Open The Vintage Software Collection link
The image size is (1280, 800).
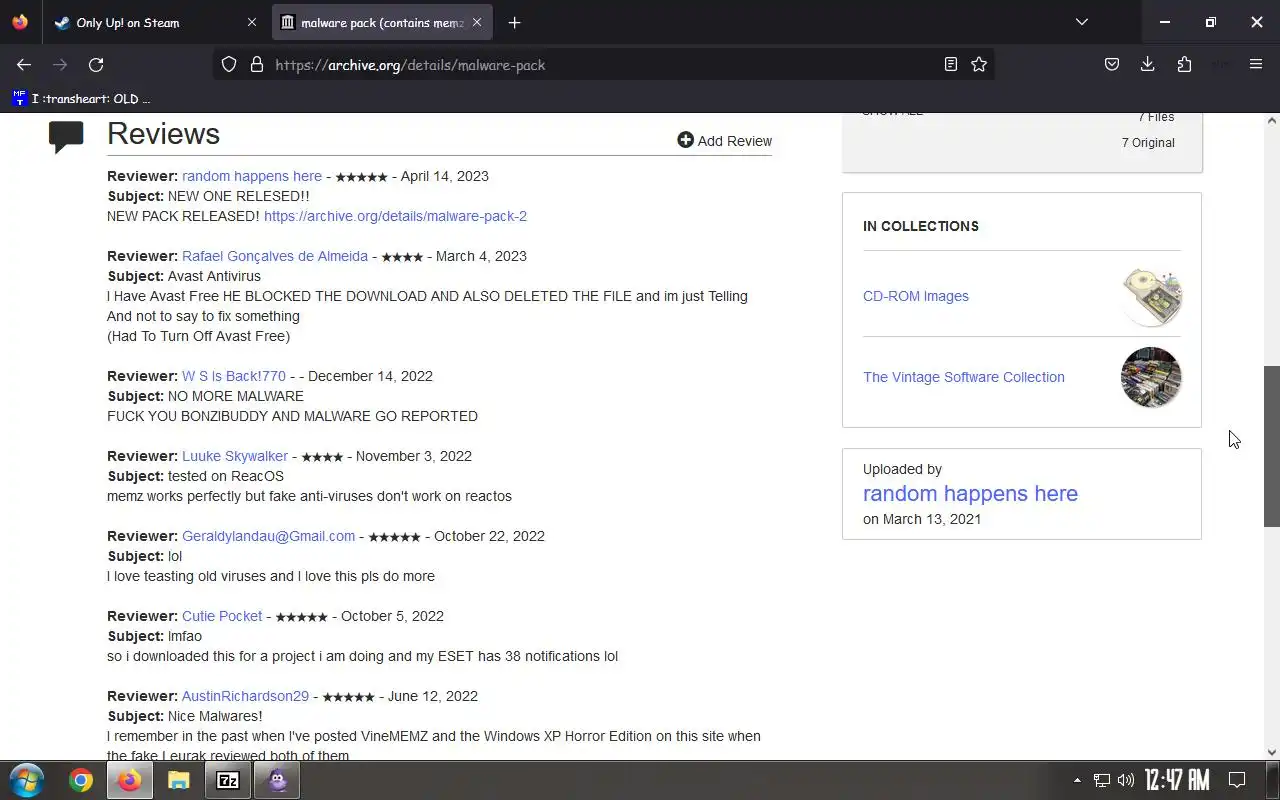964,377
